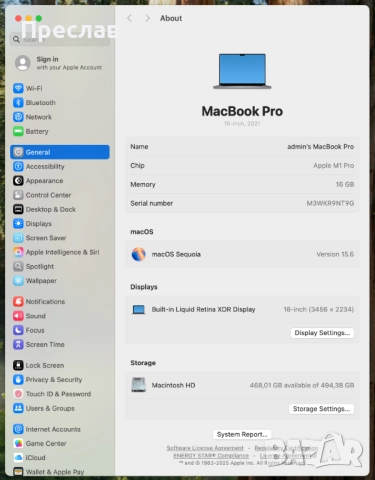Screen dimensions: 375x480
Task: Open ENERGY STAR Compliance link
Action: click(x=211, y=455)
